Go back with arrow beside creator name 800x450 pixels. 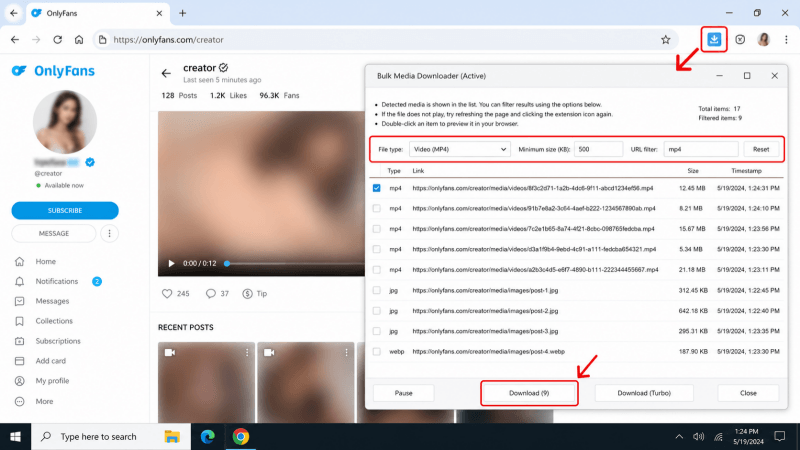tap(166, 73)
